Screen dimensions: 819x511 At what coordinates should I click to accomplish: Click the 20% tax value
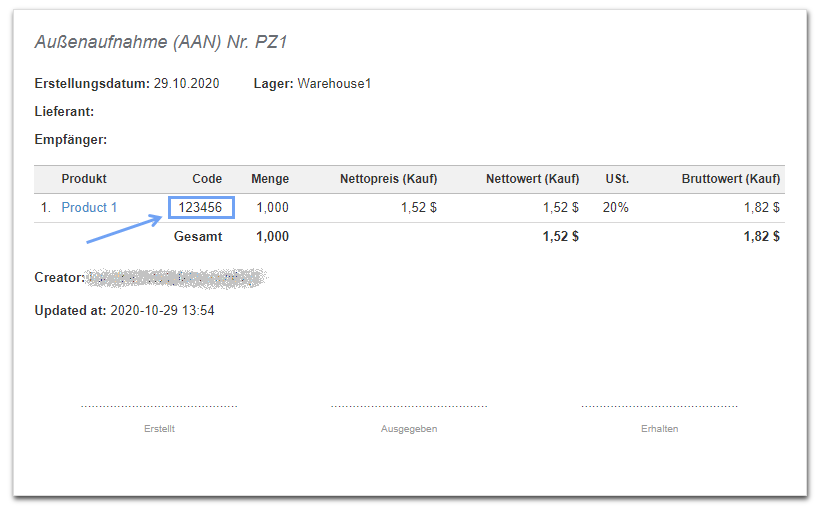pyautogui.click(x=616, y=207)
